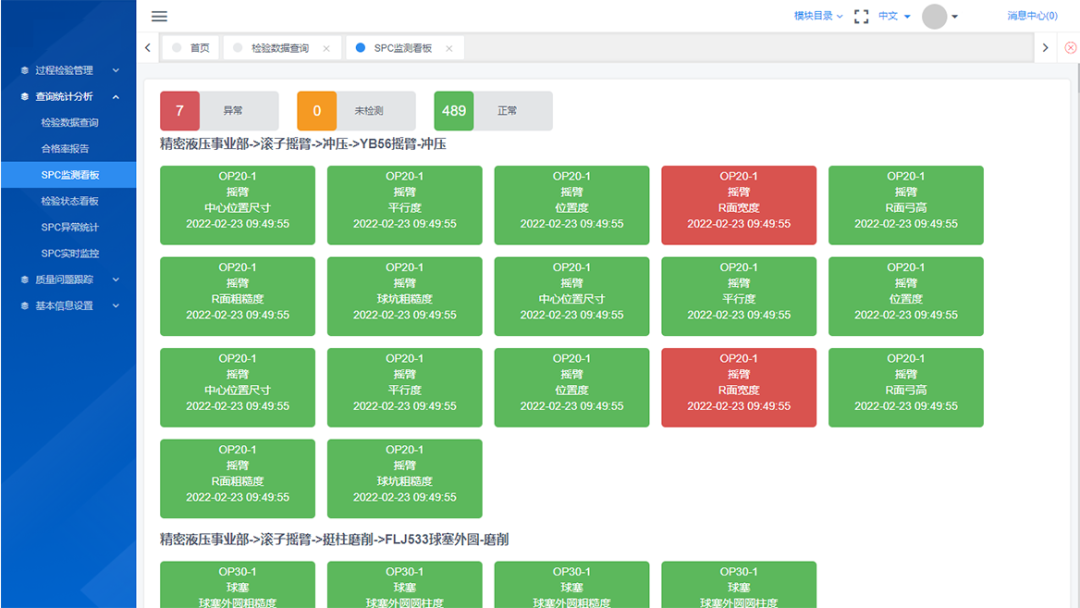The height and width of the screenshot is (608, 1080).
Task: Open first-row 平行度 card
Action: 405,205
